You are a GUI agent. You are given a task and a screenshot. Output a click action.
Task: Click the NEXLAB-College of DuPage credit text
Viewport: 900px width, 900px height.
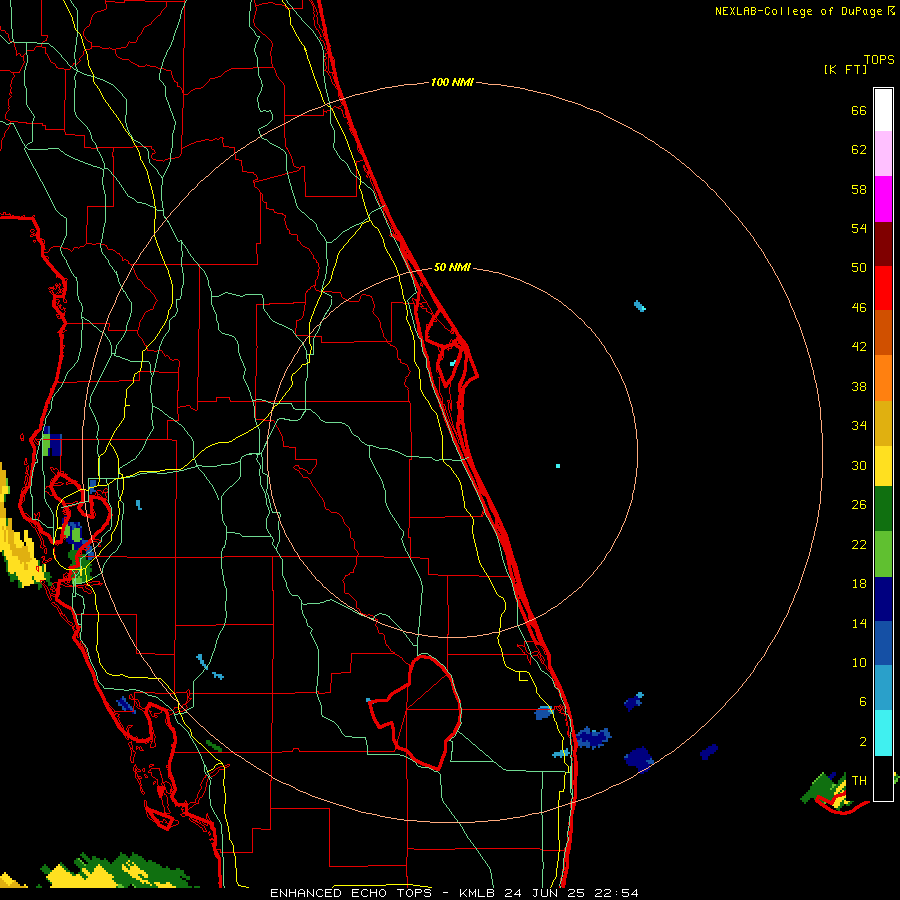tap(801, 11)
